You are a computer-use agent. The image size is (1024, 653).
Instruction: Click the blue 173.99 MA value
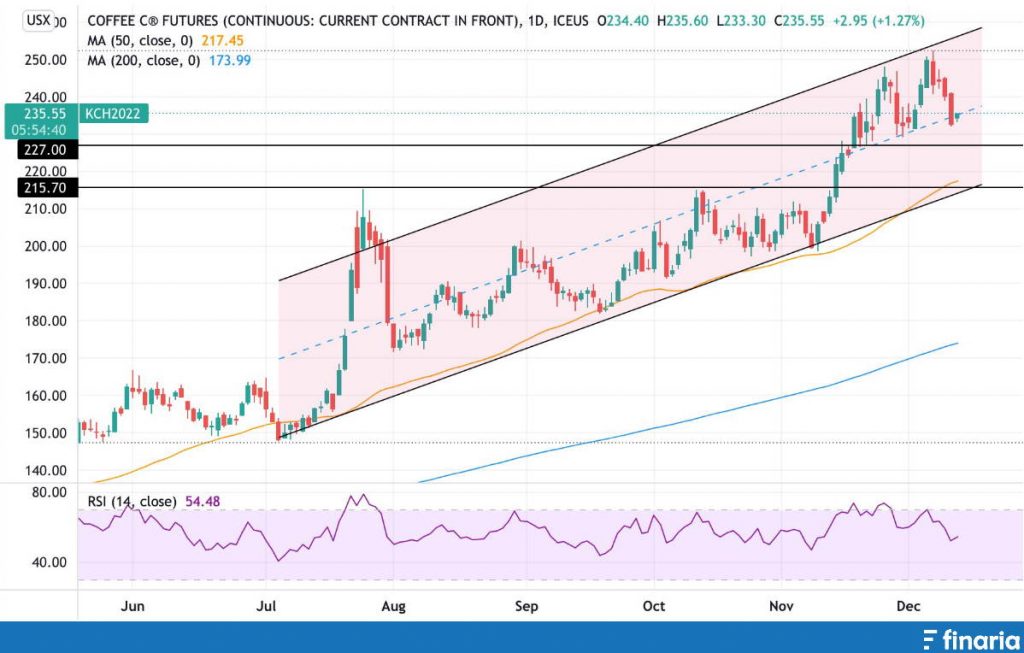pyautogui.click(x=229, y=61)
